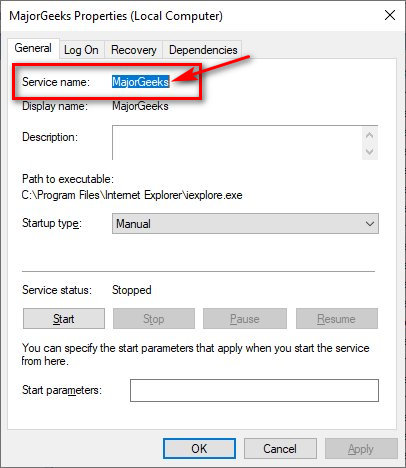
Task: Start the stopped service
Action: (64, 319)
